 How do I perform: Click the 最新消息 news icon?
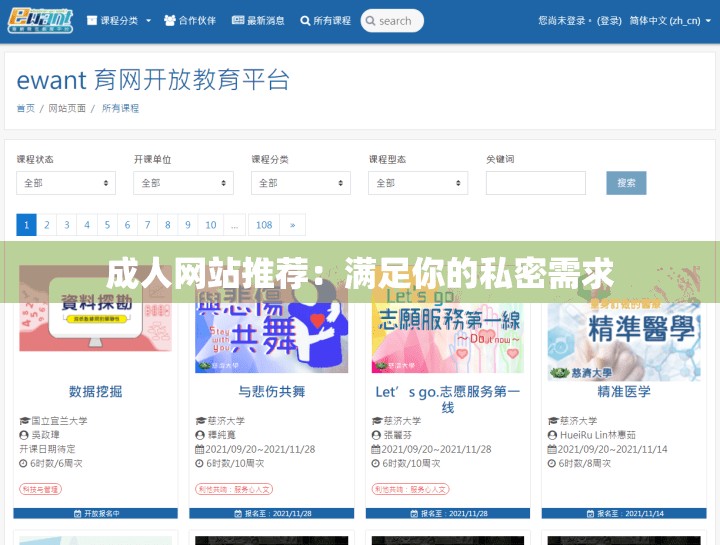click(x=238, y=20)
